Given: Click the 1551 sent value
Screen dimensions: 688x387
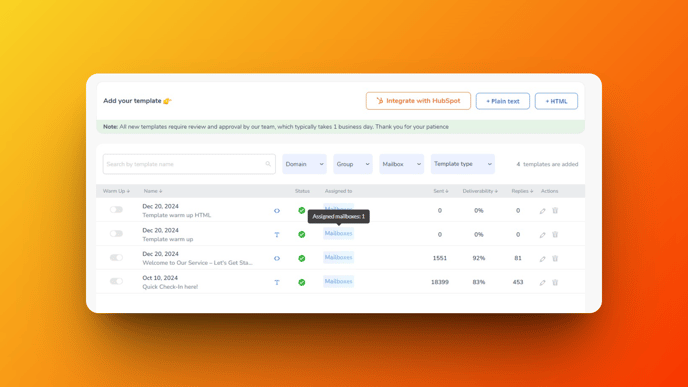Looking at the screenshot, I should coord(440,258).
